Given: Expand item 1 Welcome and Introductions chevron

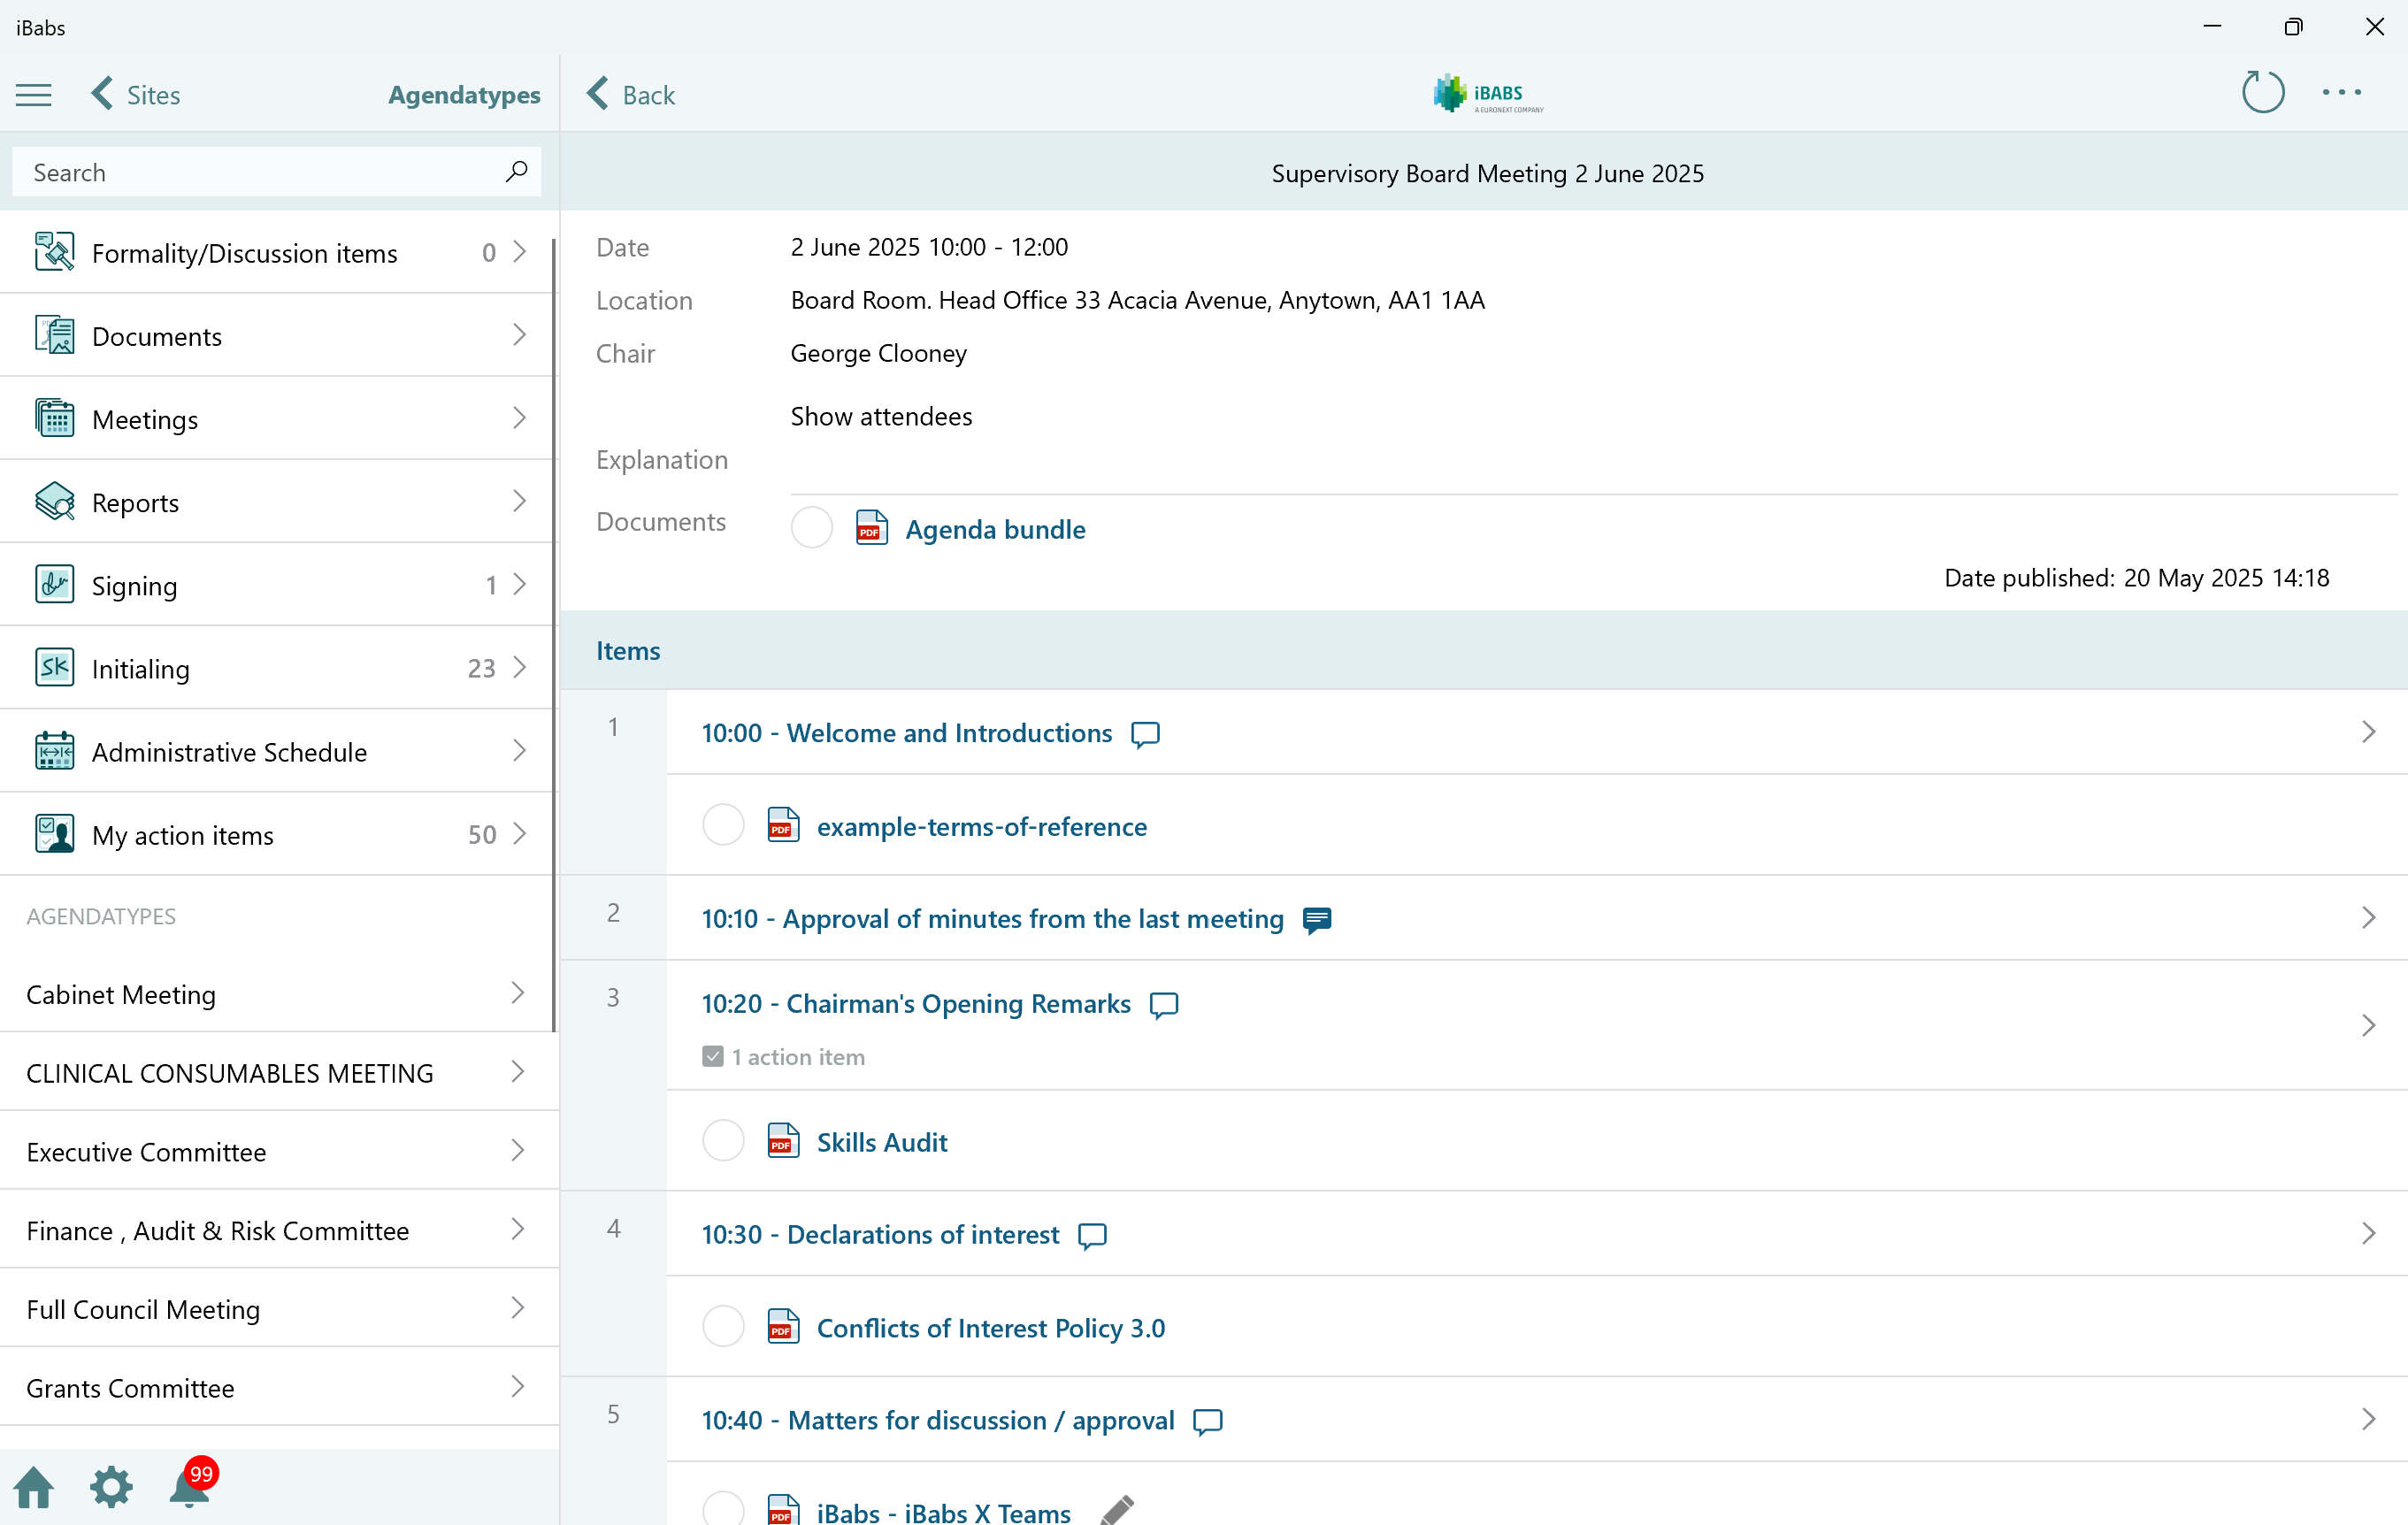Looking at the screenshot, I should point(2368,732).
